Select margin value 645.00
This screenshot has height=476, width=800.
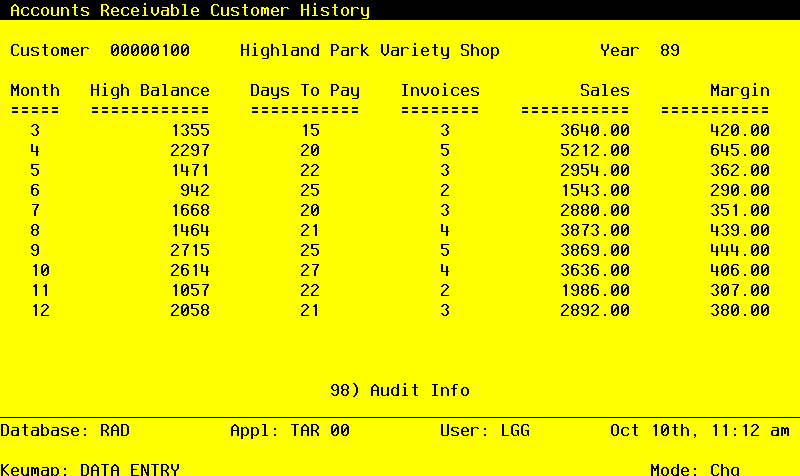coord(740,150)
